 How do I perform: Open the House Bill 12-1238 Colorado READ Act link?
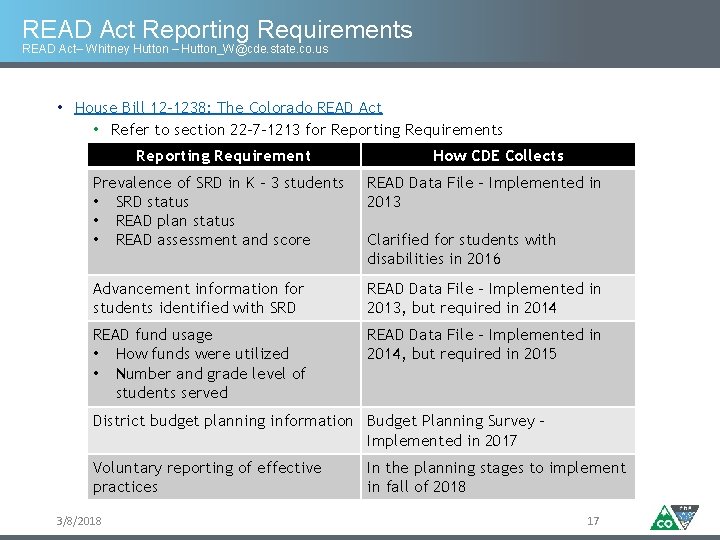click(x=228, y=107)
